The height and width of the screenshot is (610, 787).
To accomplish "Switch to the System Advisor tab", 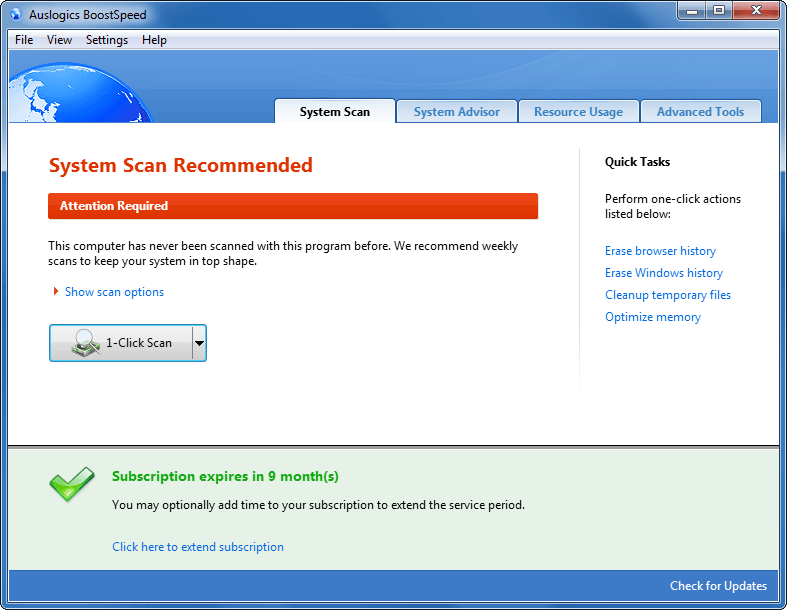I will click(457, 111).
